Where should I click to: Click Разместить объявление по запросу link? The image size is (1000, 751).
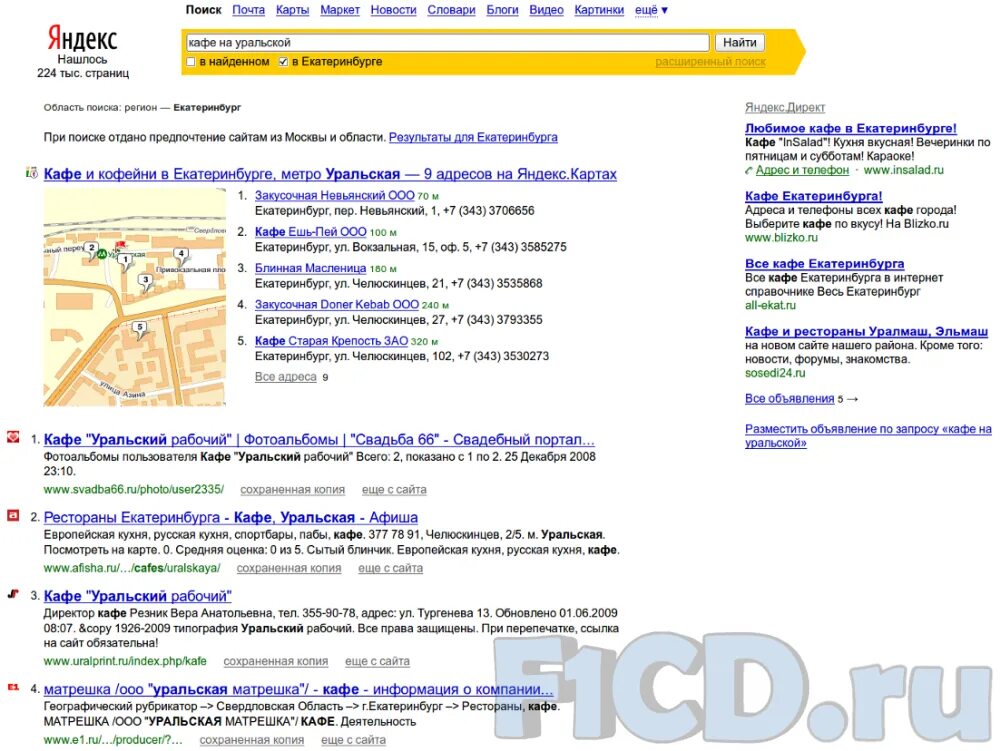pyautogui.click(x=868, y=436)
